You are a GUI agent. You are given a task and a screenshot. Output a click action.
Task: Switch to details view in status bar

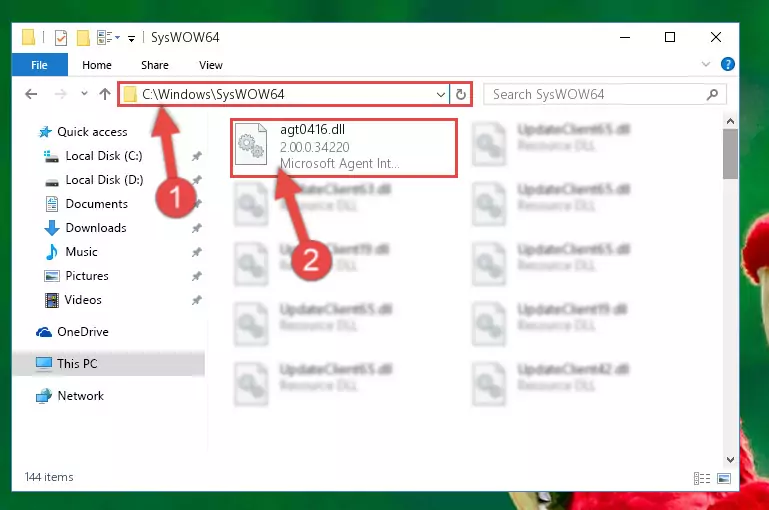point(702,478)
